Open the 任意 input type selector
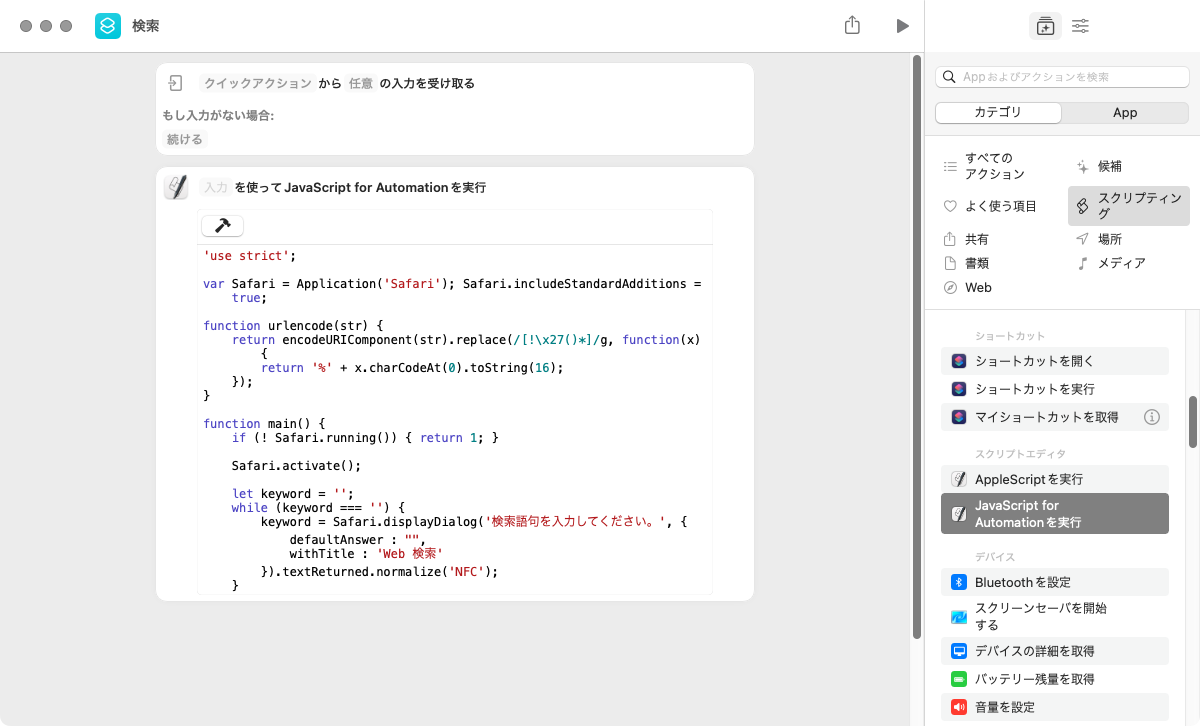1200x726 pixels. click(x=360, y=84)
